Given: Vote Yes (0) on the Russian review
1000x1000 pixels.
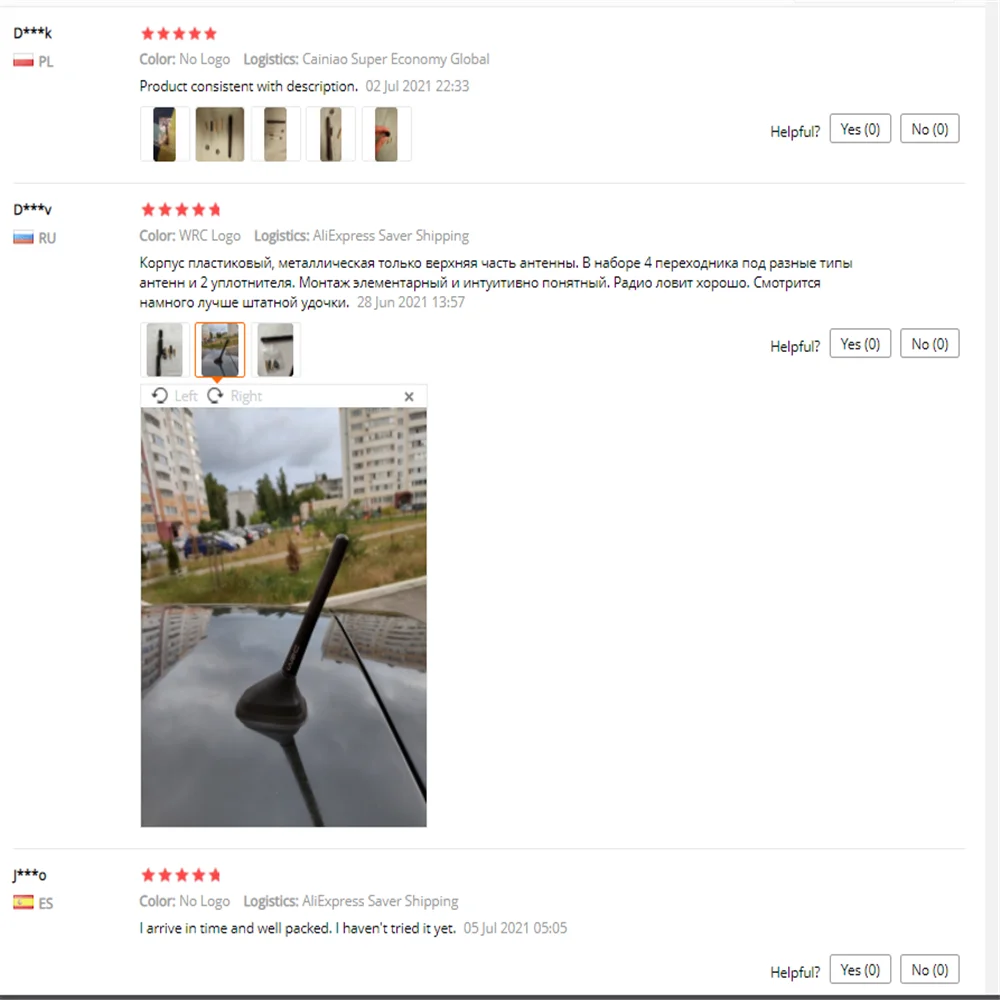Looking at the screenshot, I should point(860,344).
